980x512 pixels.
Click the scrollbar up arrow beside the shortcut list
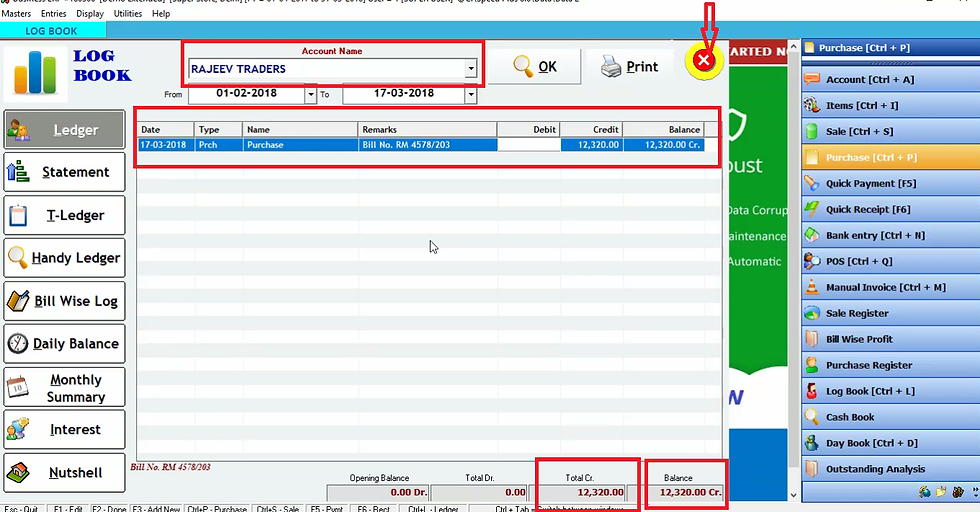pos(793,48)
